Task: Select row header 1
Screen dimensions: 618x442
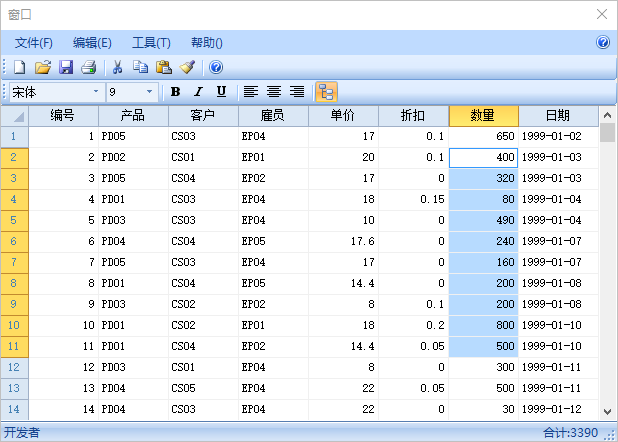Action: [x=15, y=136]
